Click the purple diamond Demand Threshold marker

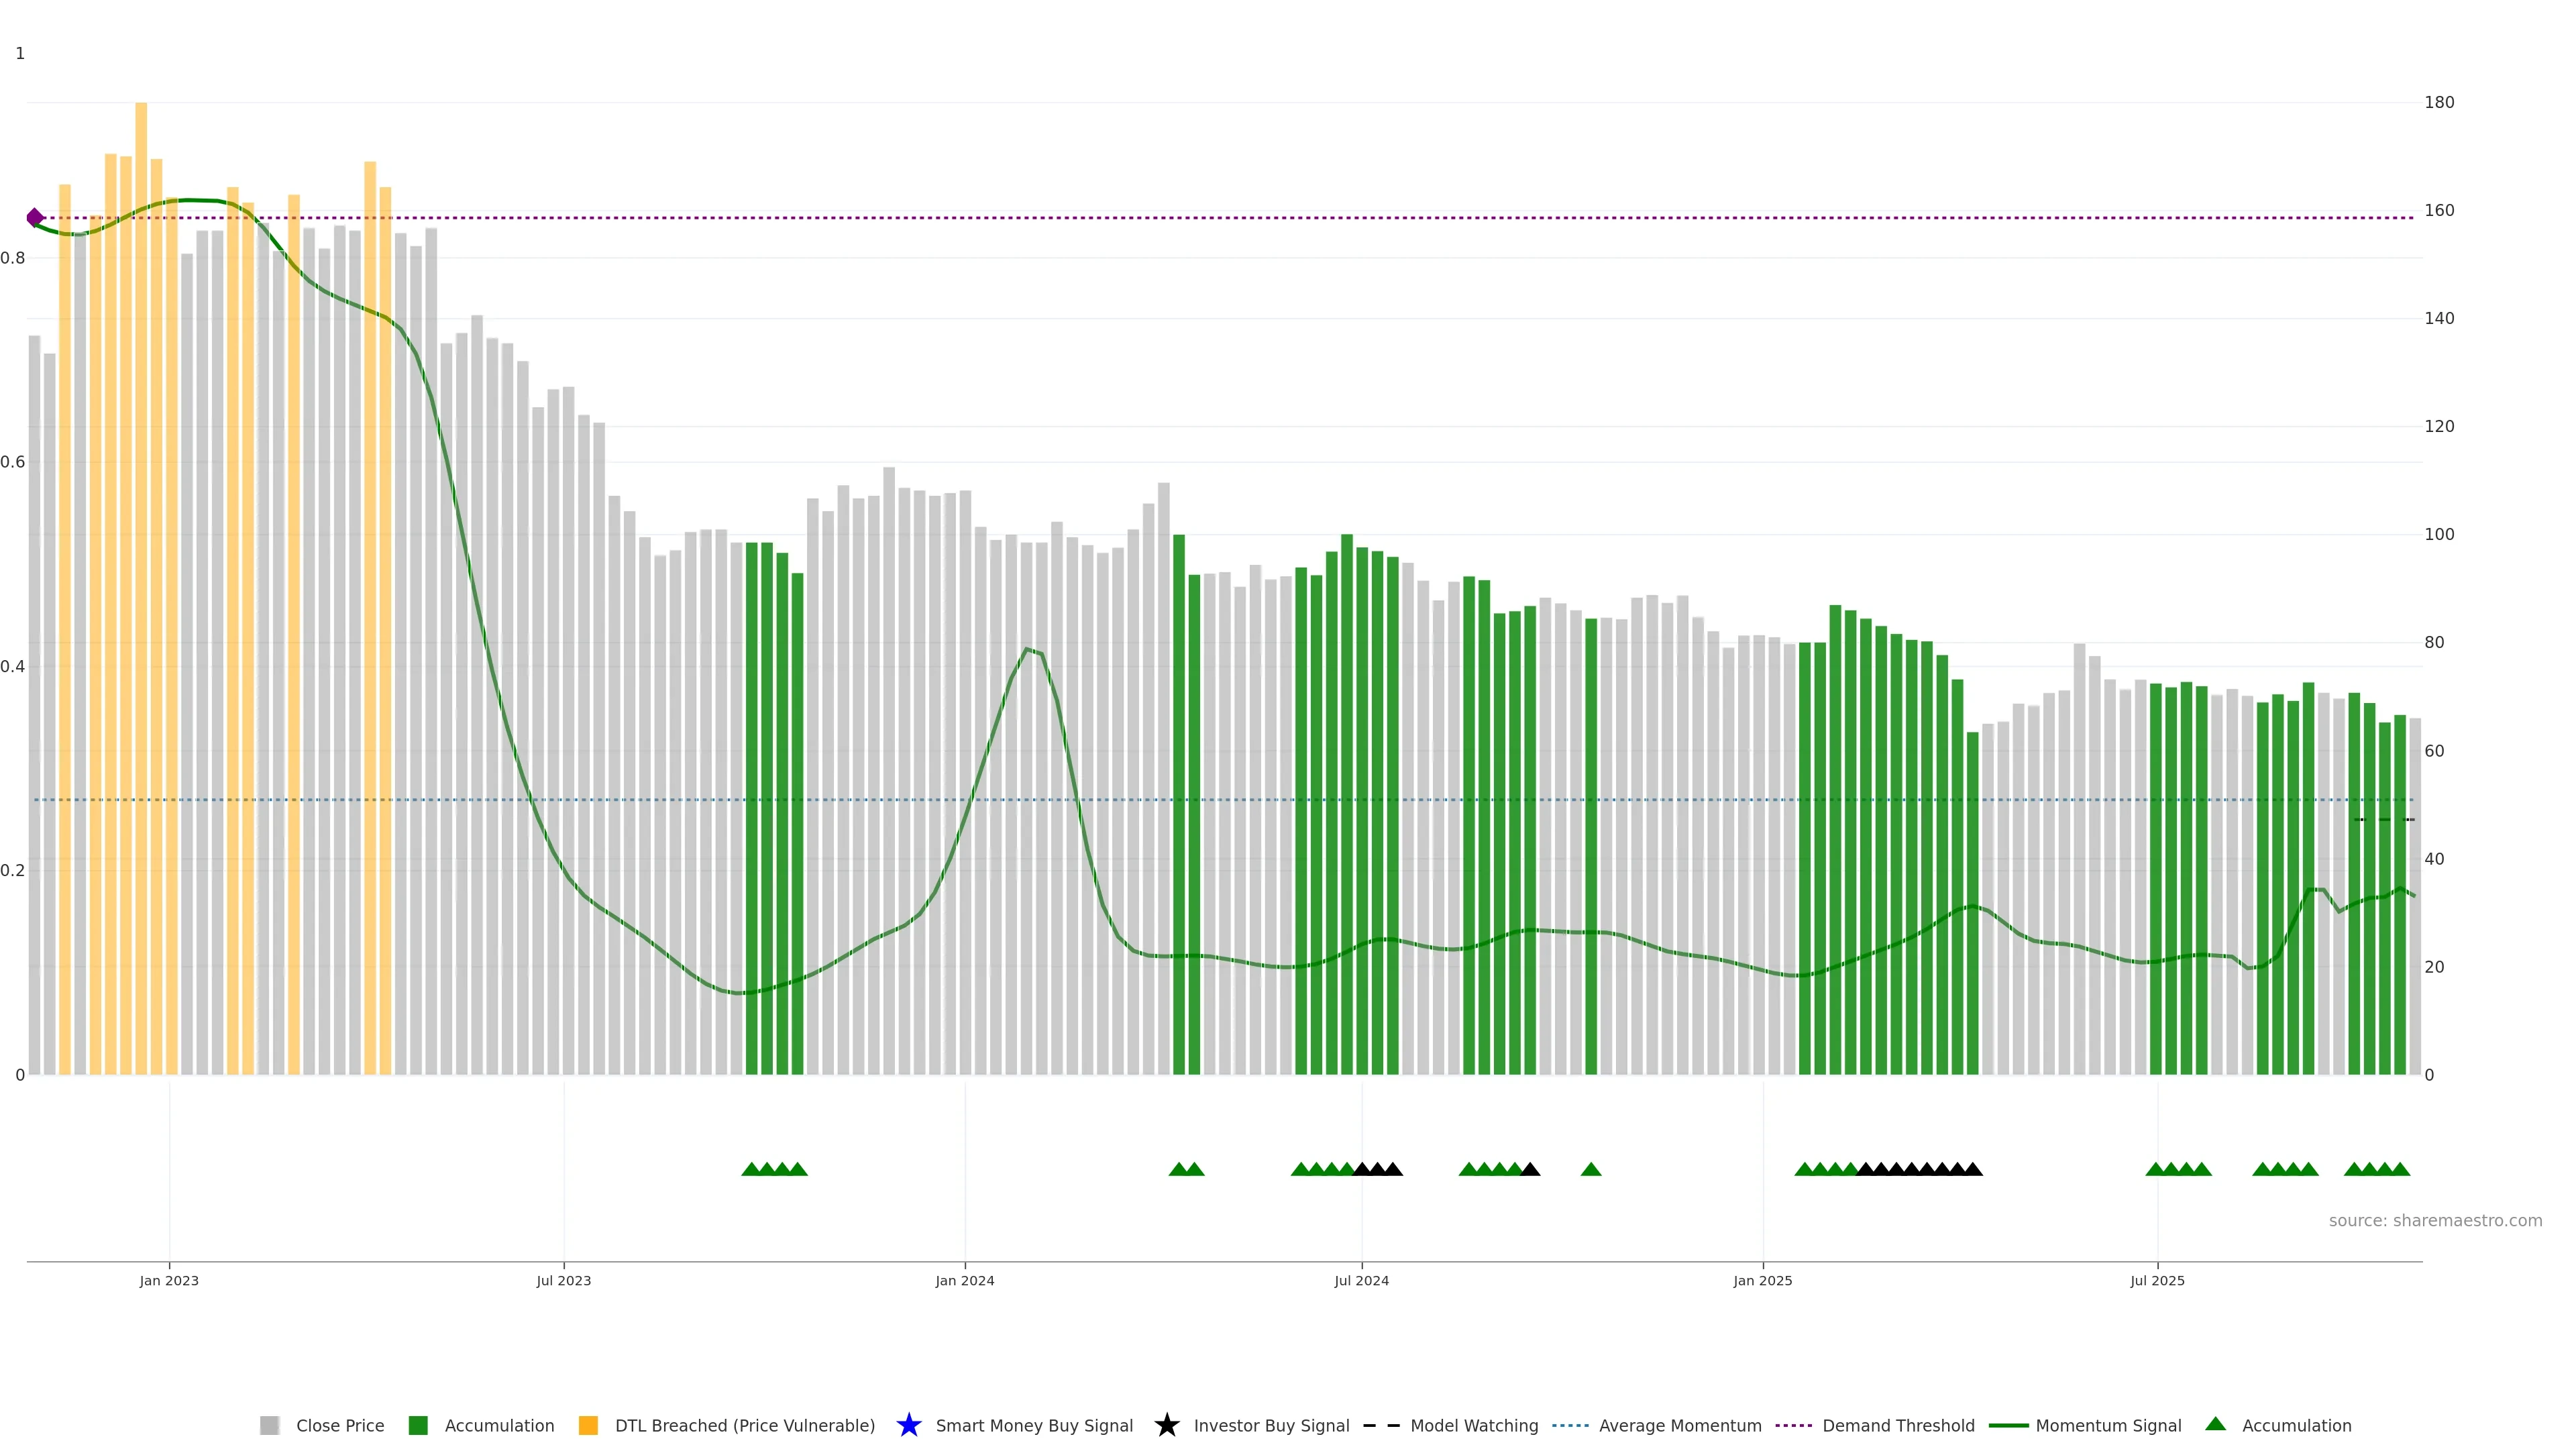point(35,218)
